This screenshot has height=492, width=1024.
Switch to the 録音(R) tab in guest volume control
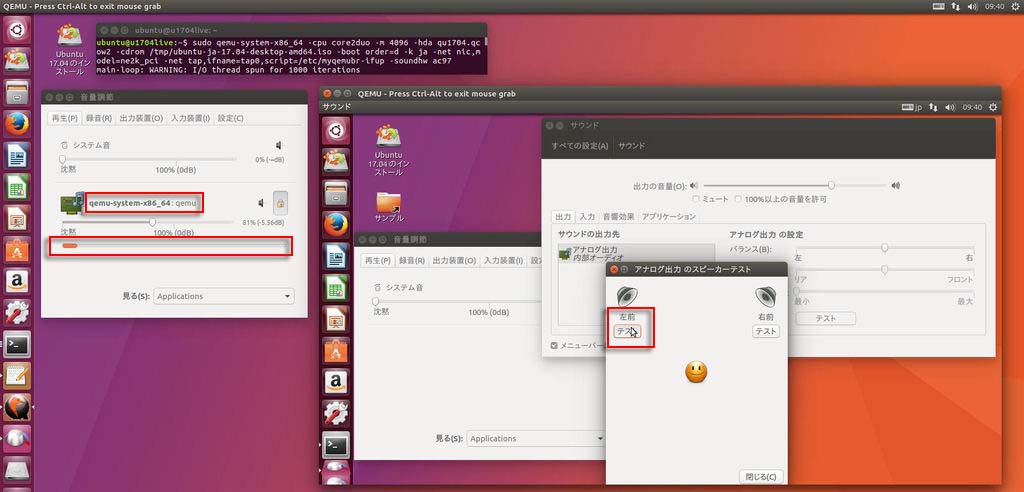click(411, 260)
